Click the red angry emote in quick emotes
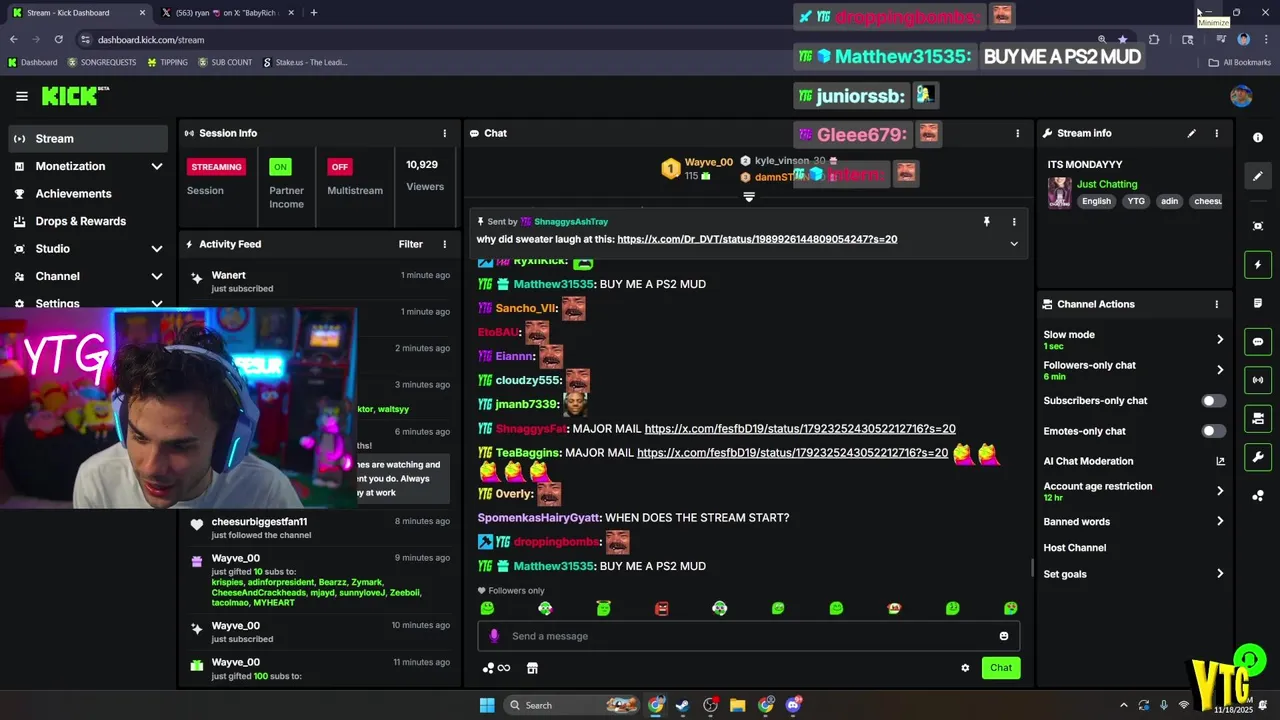 pos(661,608)
